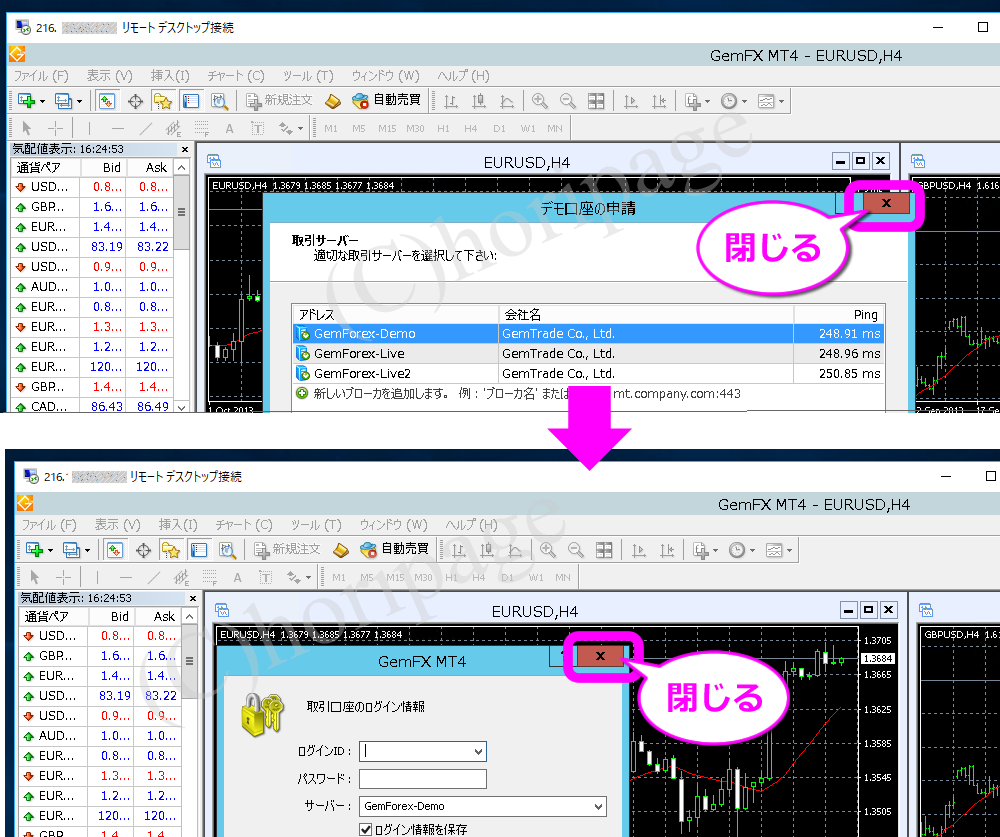Open Strategy Tester icon in the upper screenshot
This screenshot has height=837, width=1000.
(x=219, y=101)
